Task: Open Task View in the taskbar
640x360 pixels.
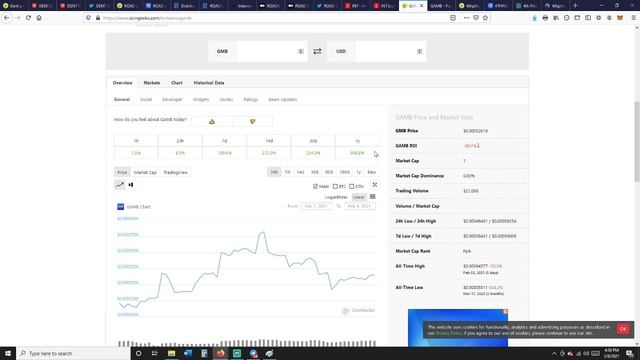Action: [155, 353]
